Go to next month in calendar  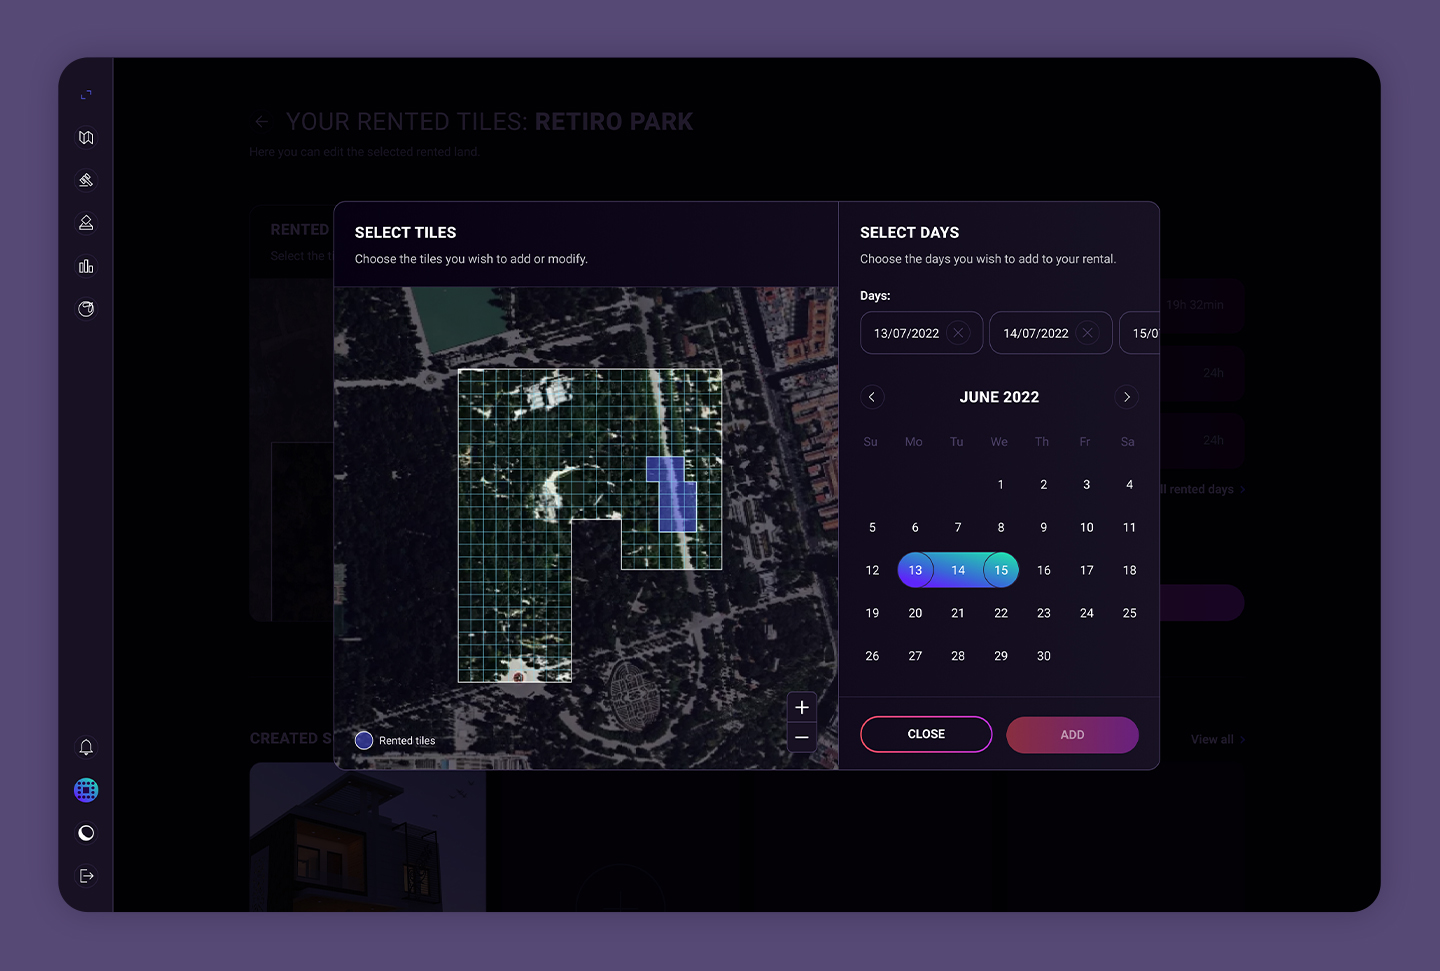pyautogui.click(x=1126, y=397)
